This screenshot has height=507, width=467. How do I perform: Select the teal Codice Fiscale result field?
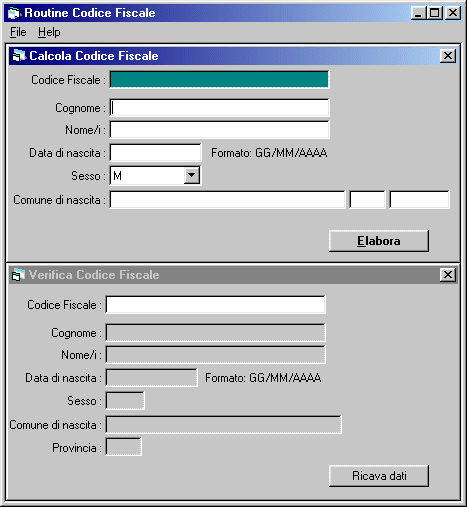coord(219,80)
